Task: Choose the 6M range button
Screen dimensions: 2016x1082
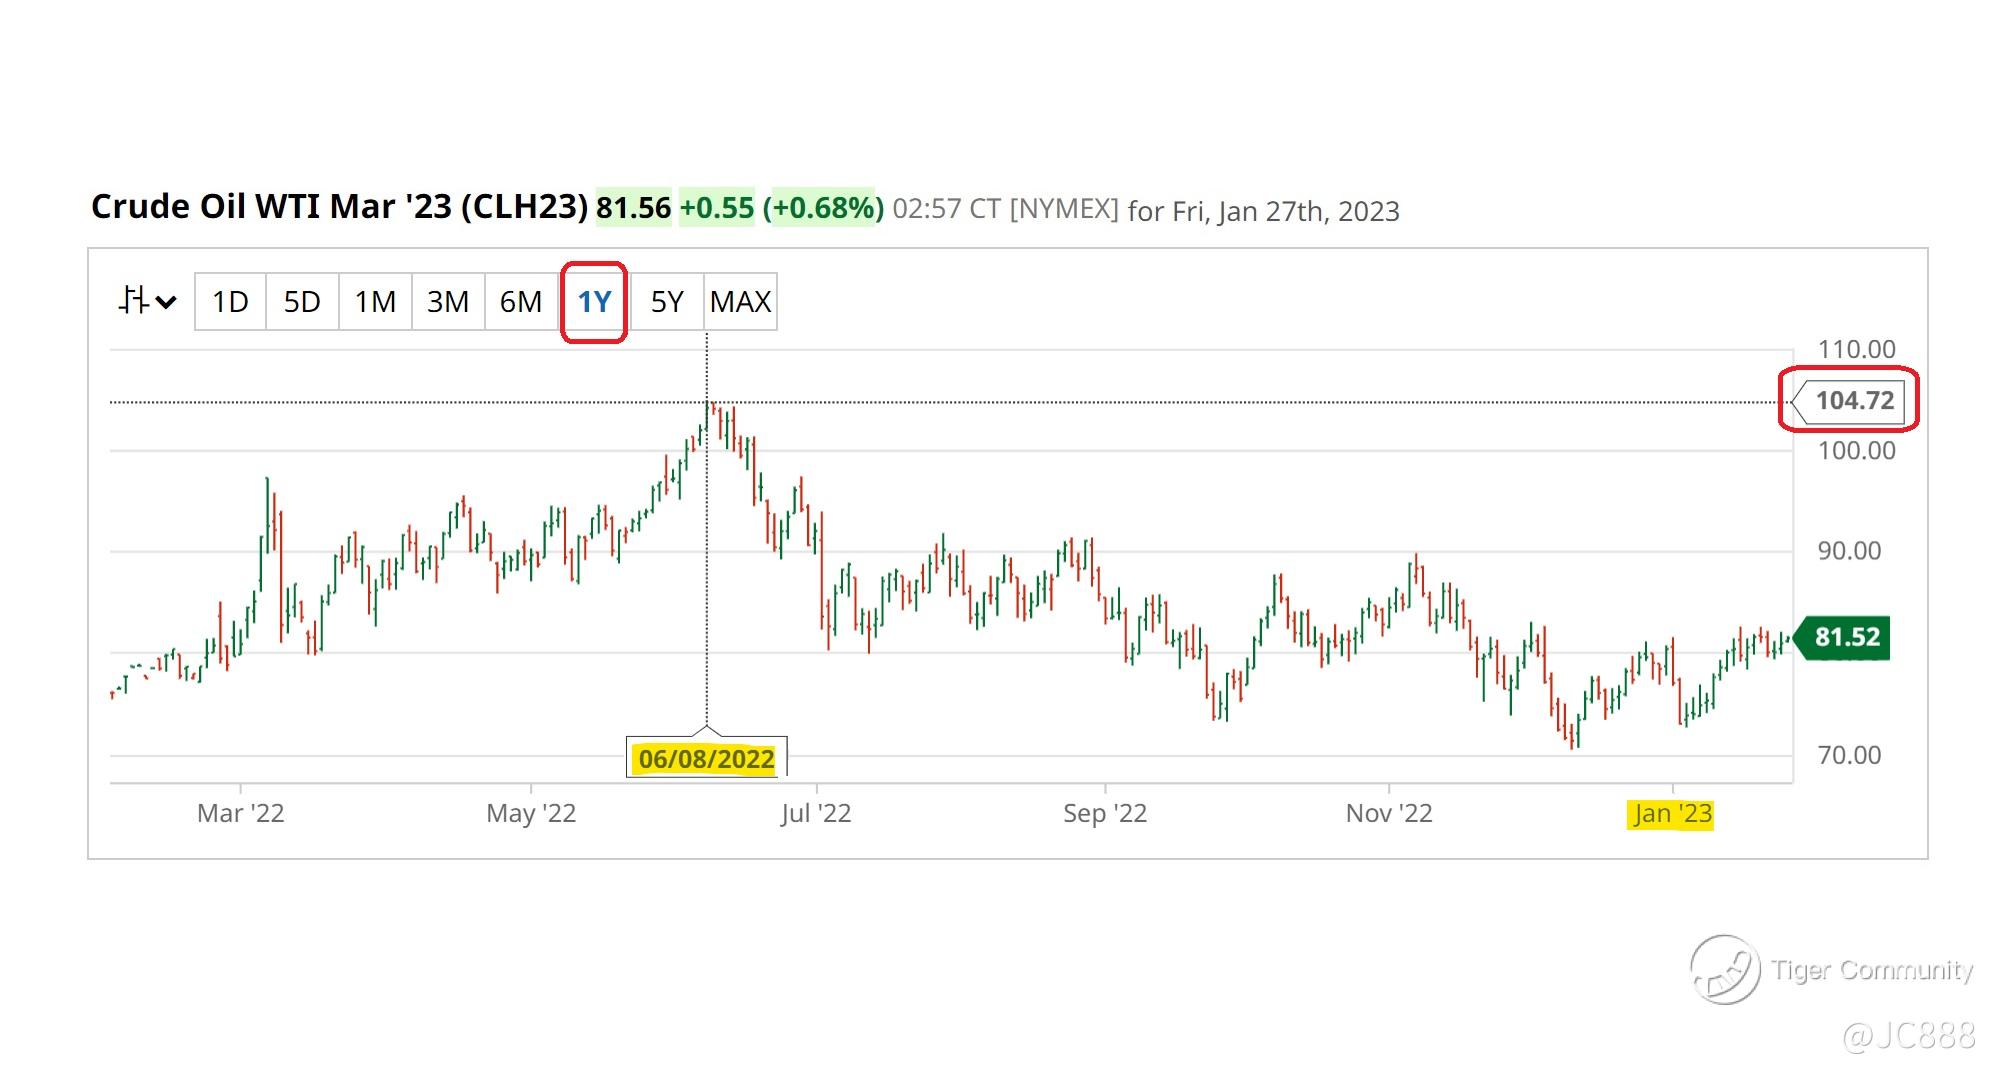Action: (x=521, y=301)
